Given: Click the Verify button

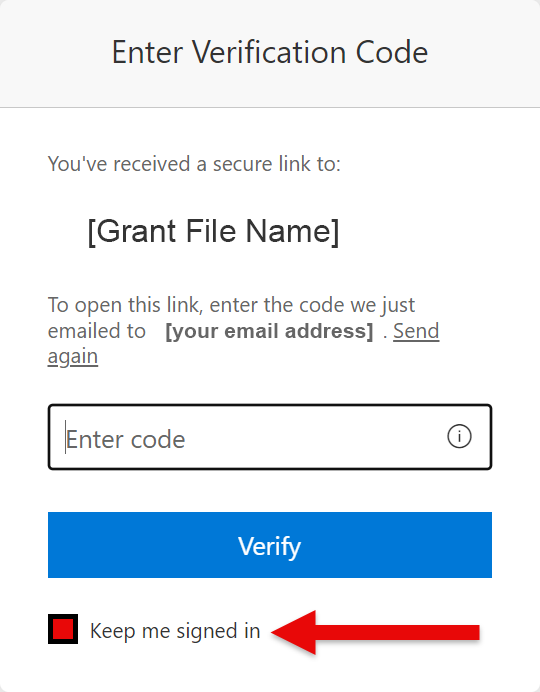Looking at the screenshot, I should point(270,545).
